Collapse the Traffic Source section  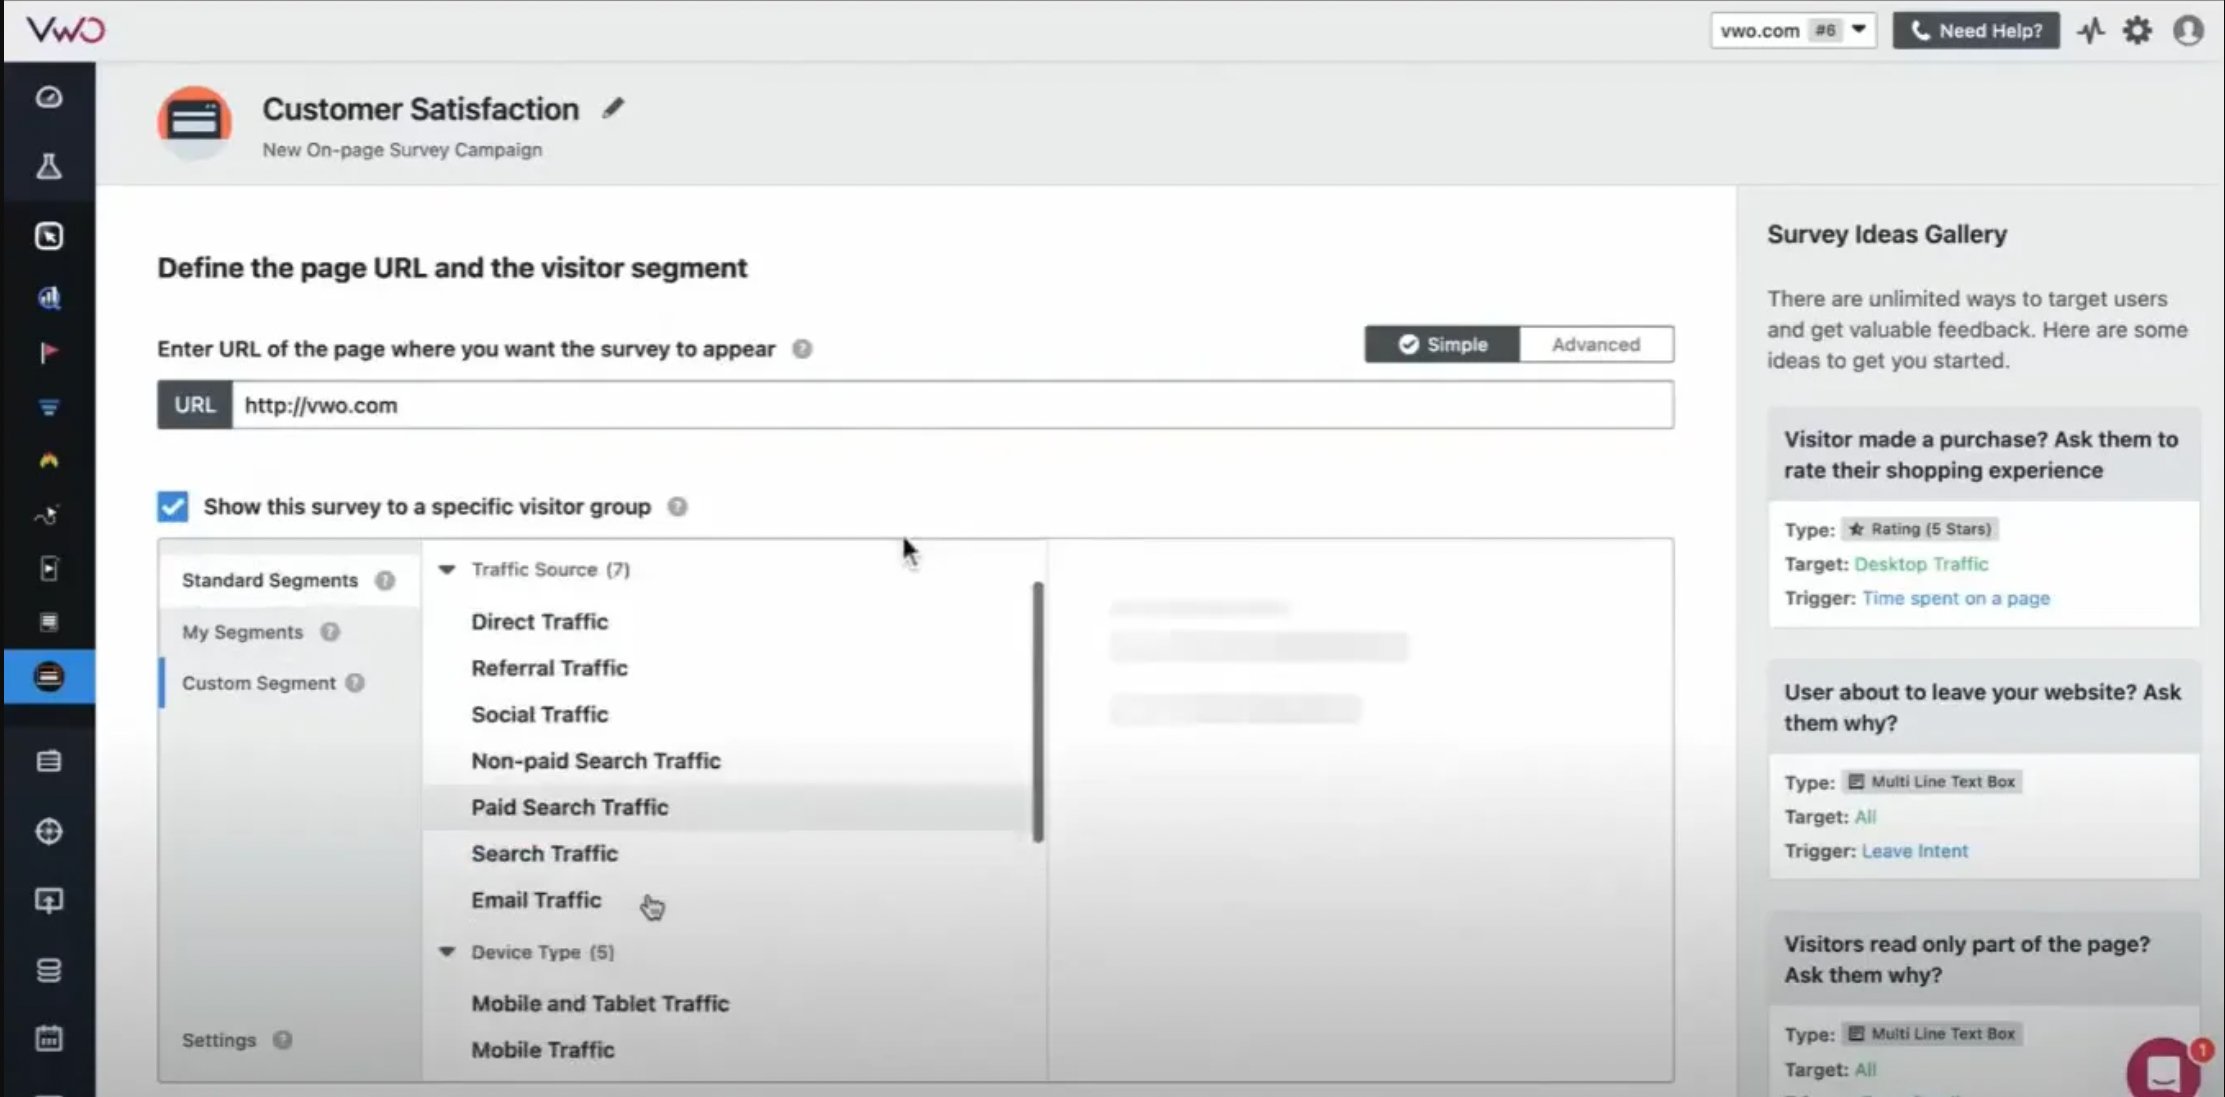pyautogui.click(x=446, y=569)
